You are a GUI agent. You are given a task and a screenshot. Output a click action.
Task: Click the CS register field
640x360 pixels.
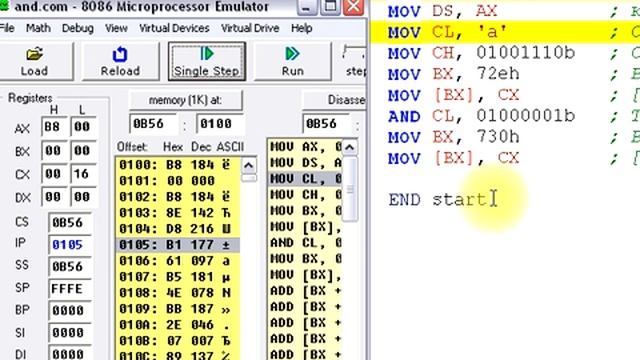pyautogui.click(x=70, y=223)
